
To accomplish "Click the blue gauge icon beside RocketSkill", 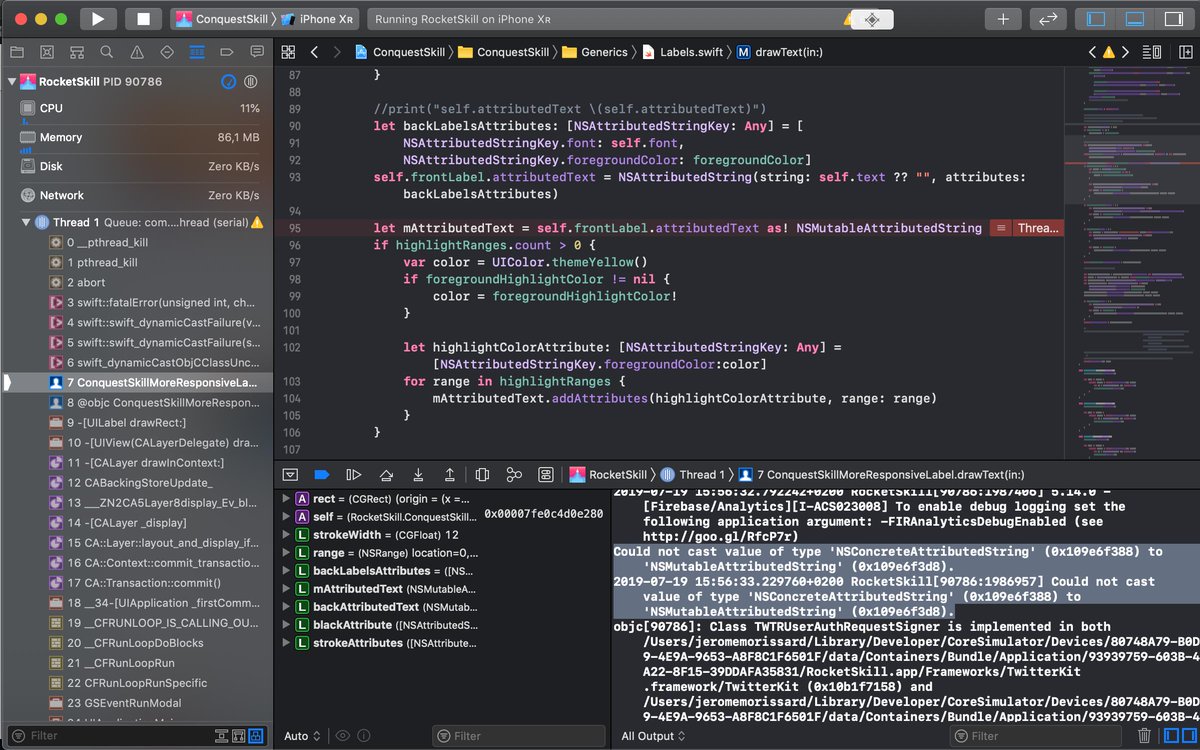I will pyautogui.click(x=228, y=82).
